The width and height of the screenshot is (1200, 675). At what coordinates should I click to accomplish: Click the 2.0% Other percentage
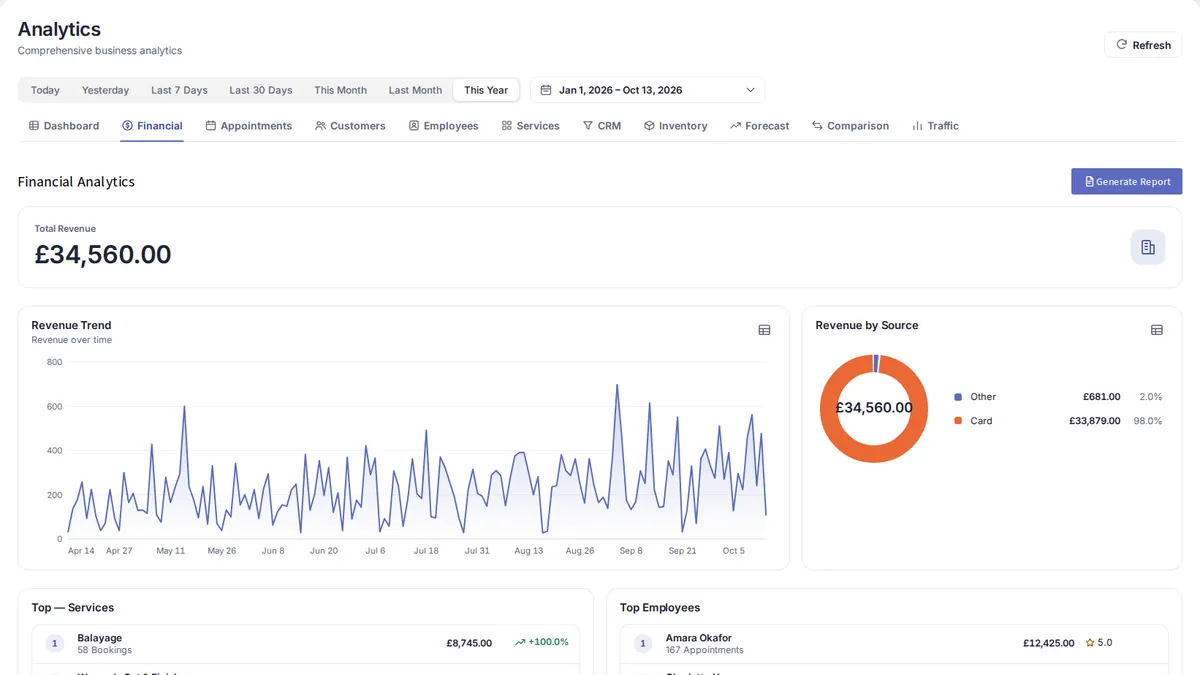pyautogui.click(x=1151, y=397)
